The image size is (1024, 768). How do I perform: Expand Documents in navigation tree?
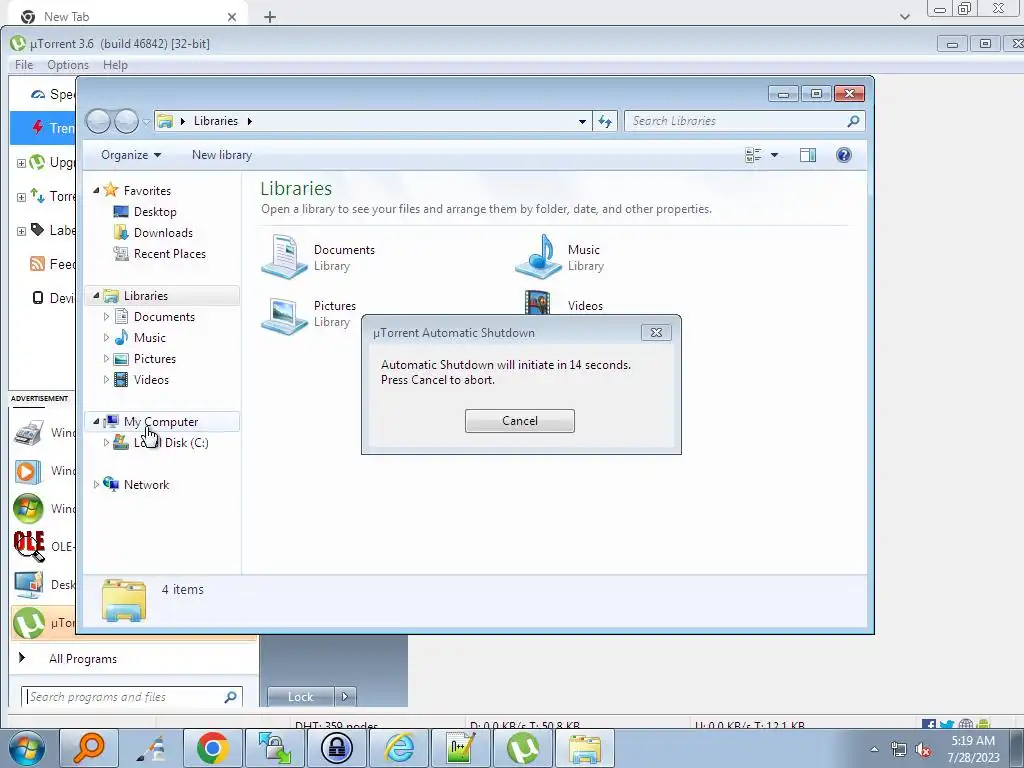[106, 317]
